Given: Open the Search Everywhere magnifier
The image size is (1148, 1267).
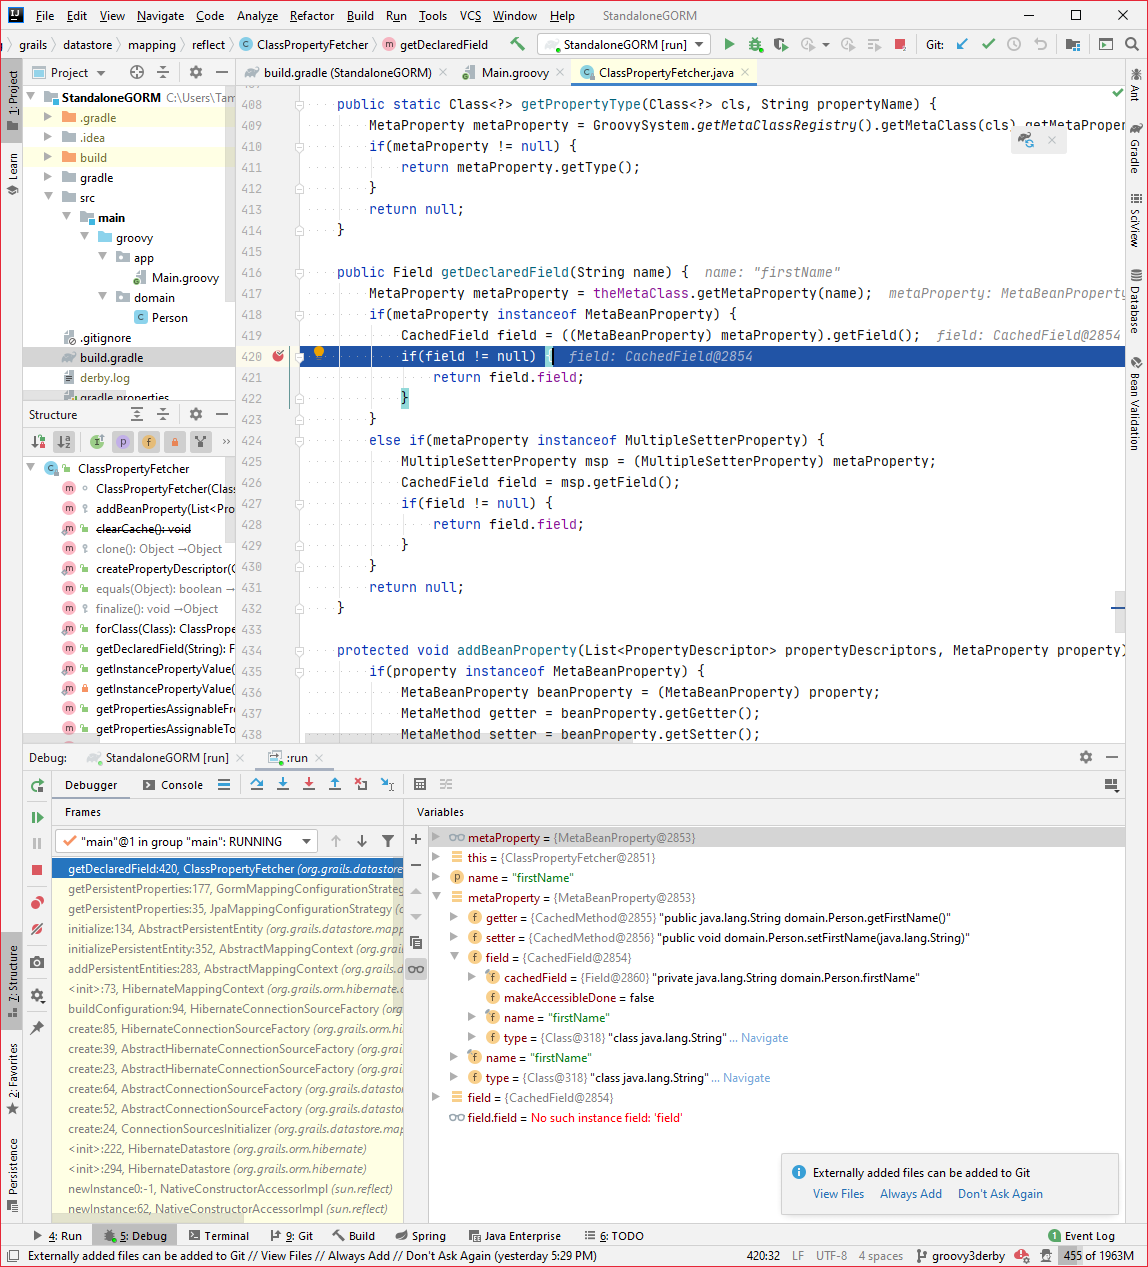Looking at the screenshot, I should tap(1132, 44).
